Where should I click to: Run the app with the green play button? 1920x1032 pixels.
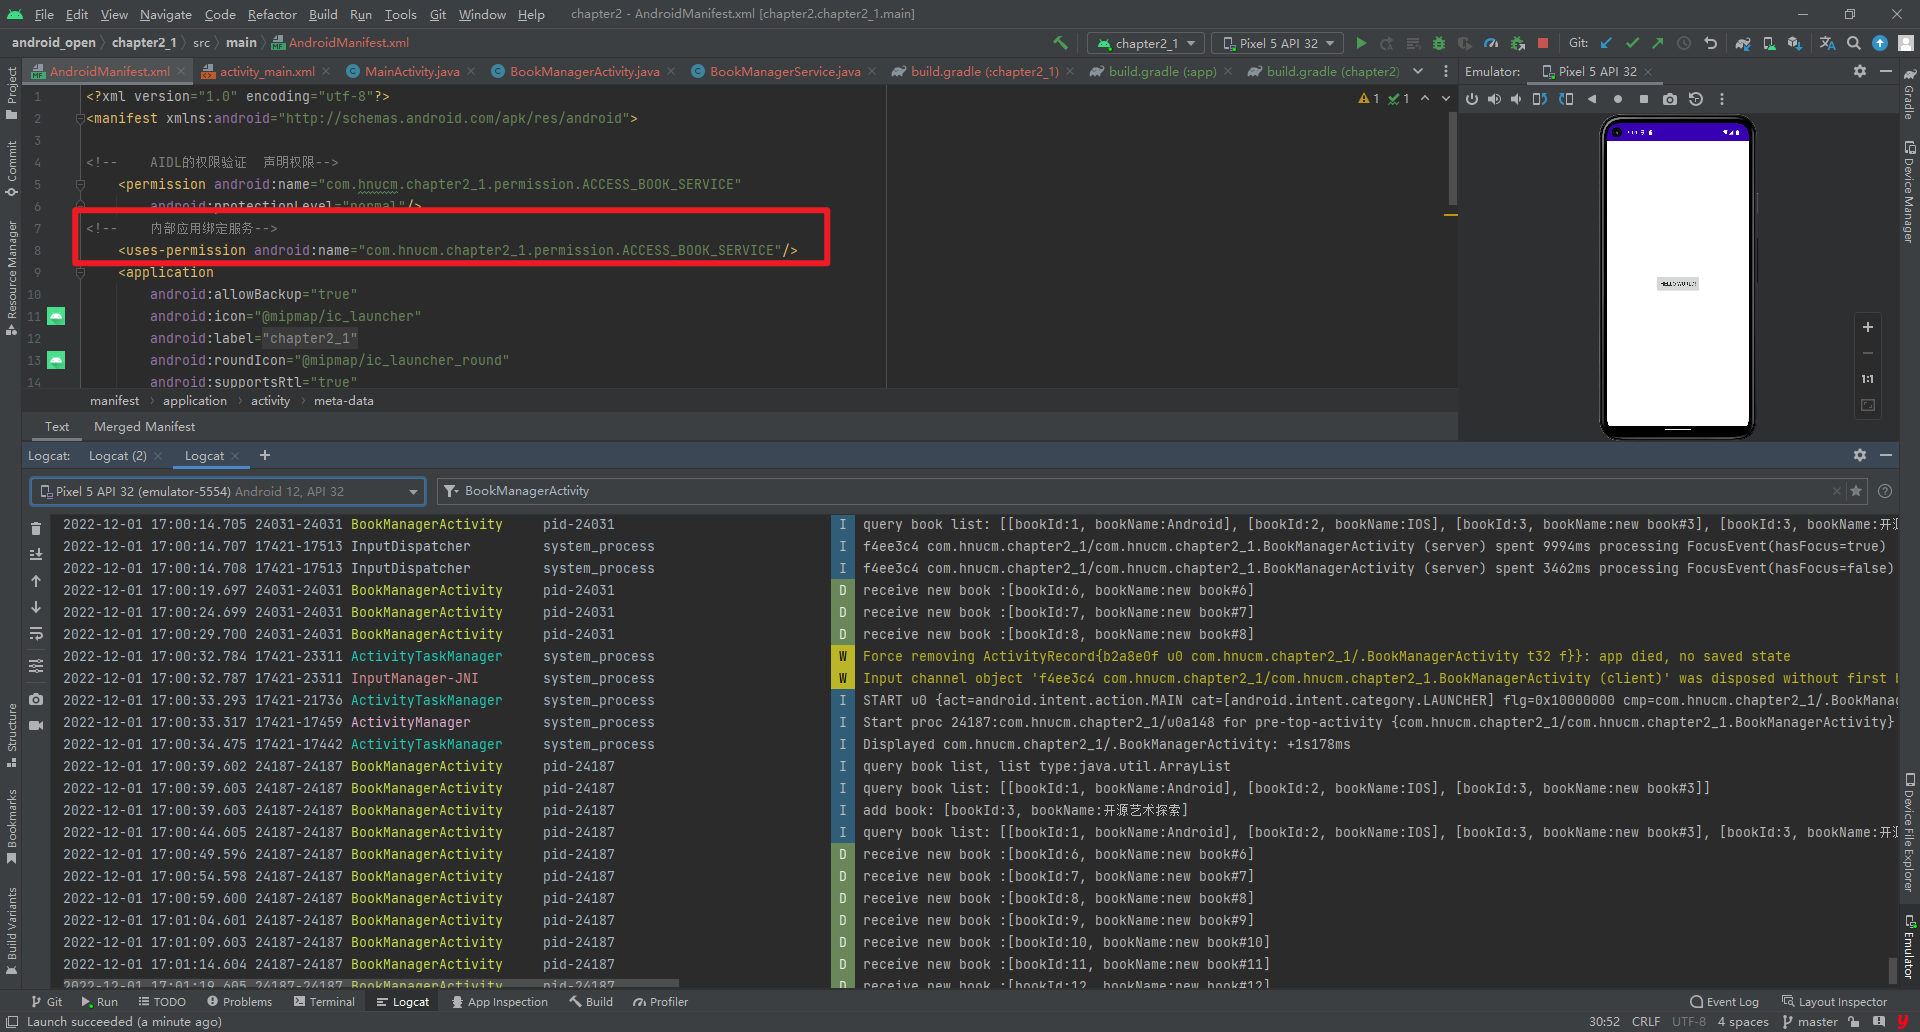click(x=1361, y=43)
